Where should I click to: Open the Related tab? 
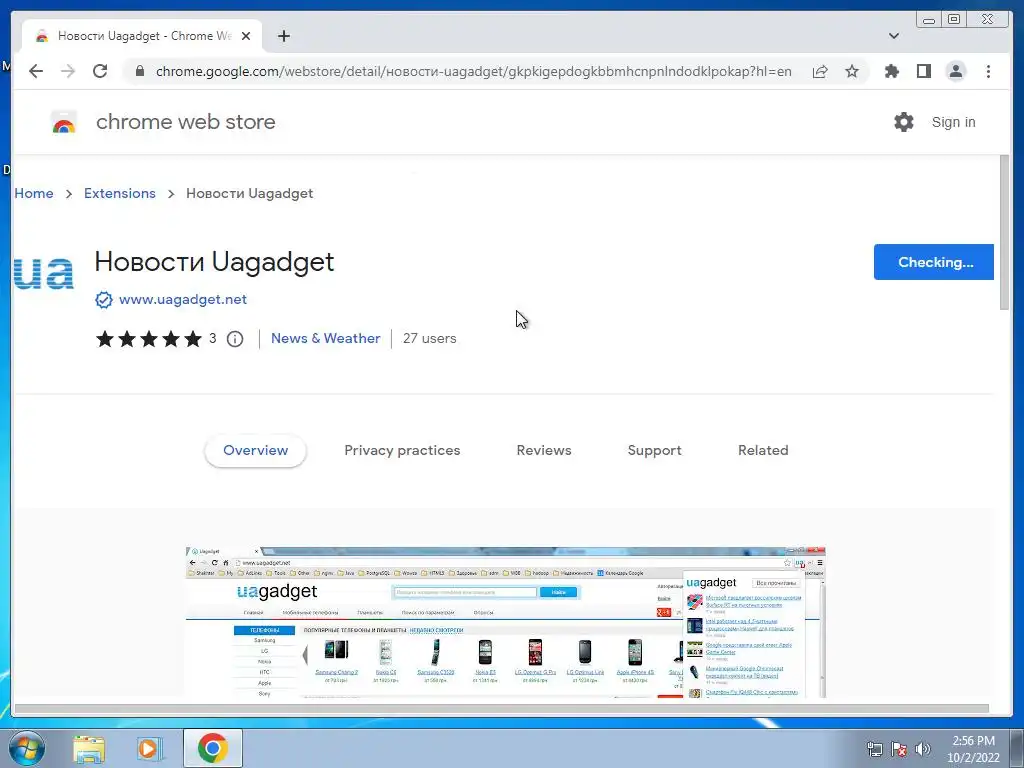(763, 451)
